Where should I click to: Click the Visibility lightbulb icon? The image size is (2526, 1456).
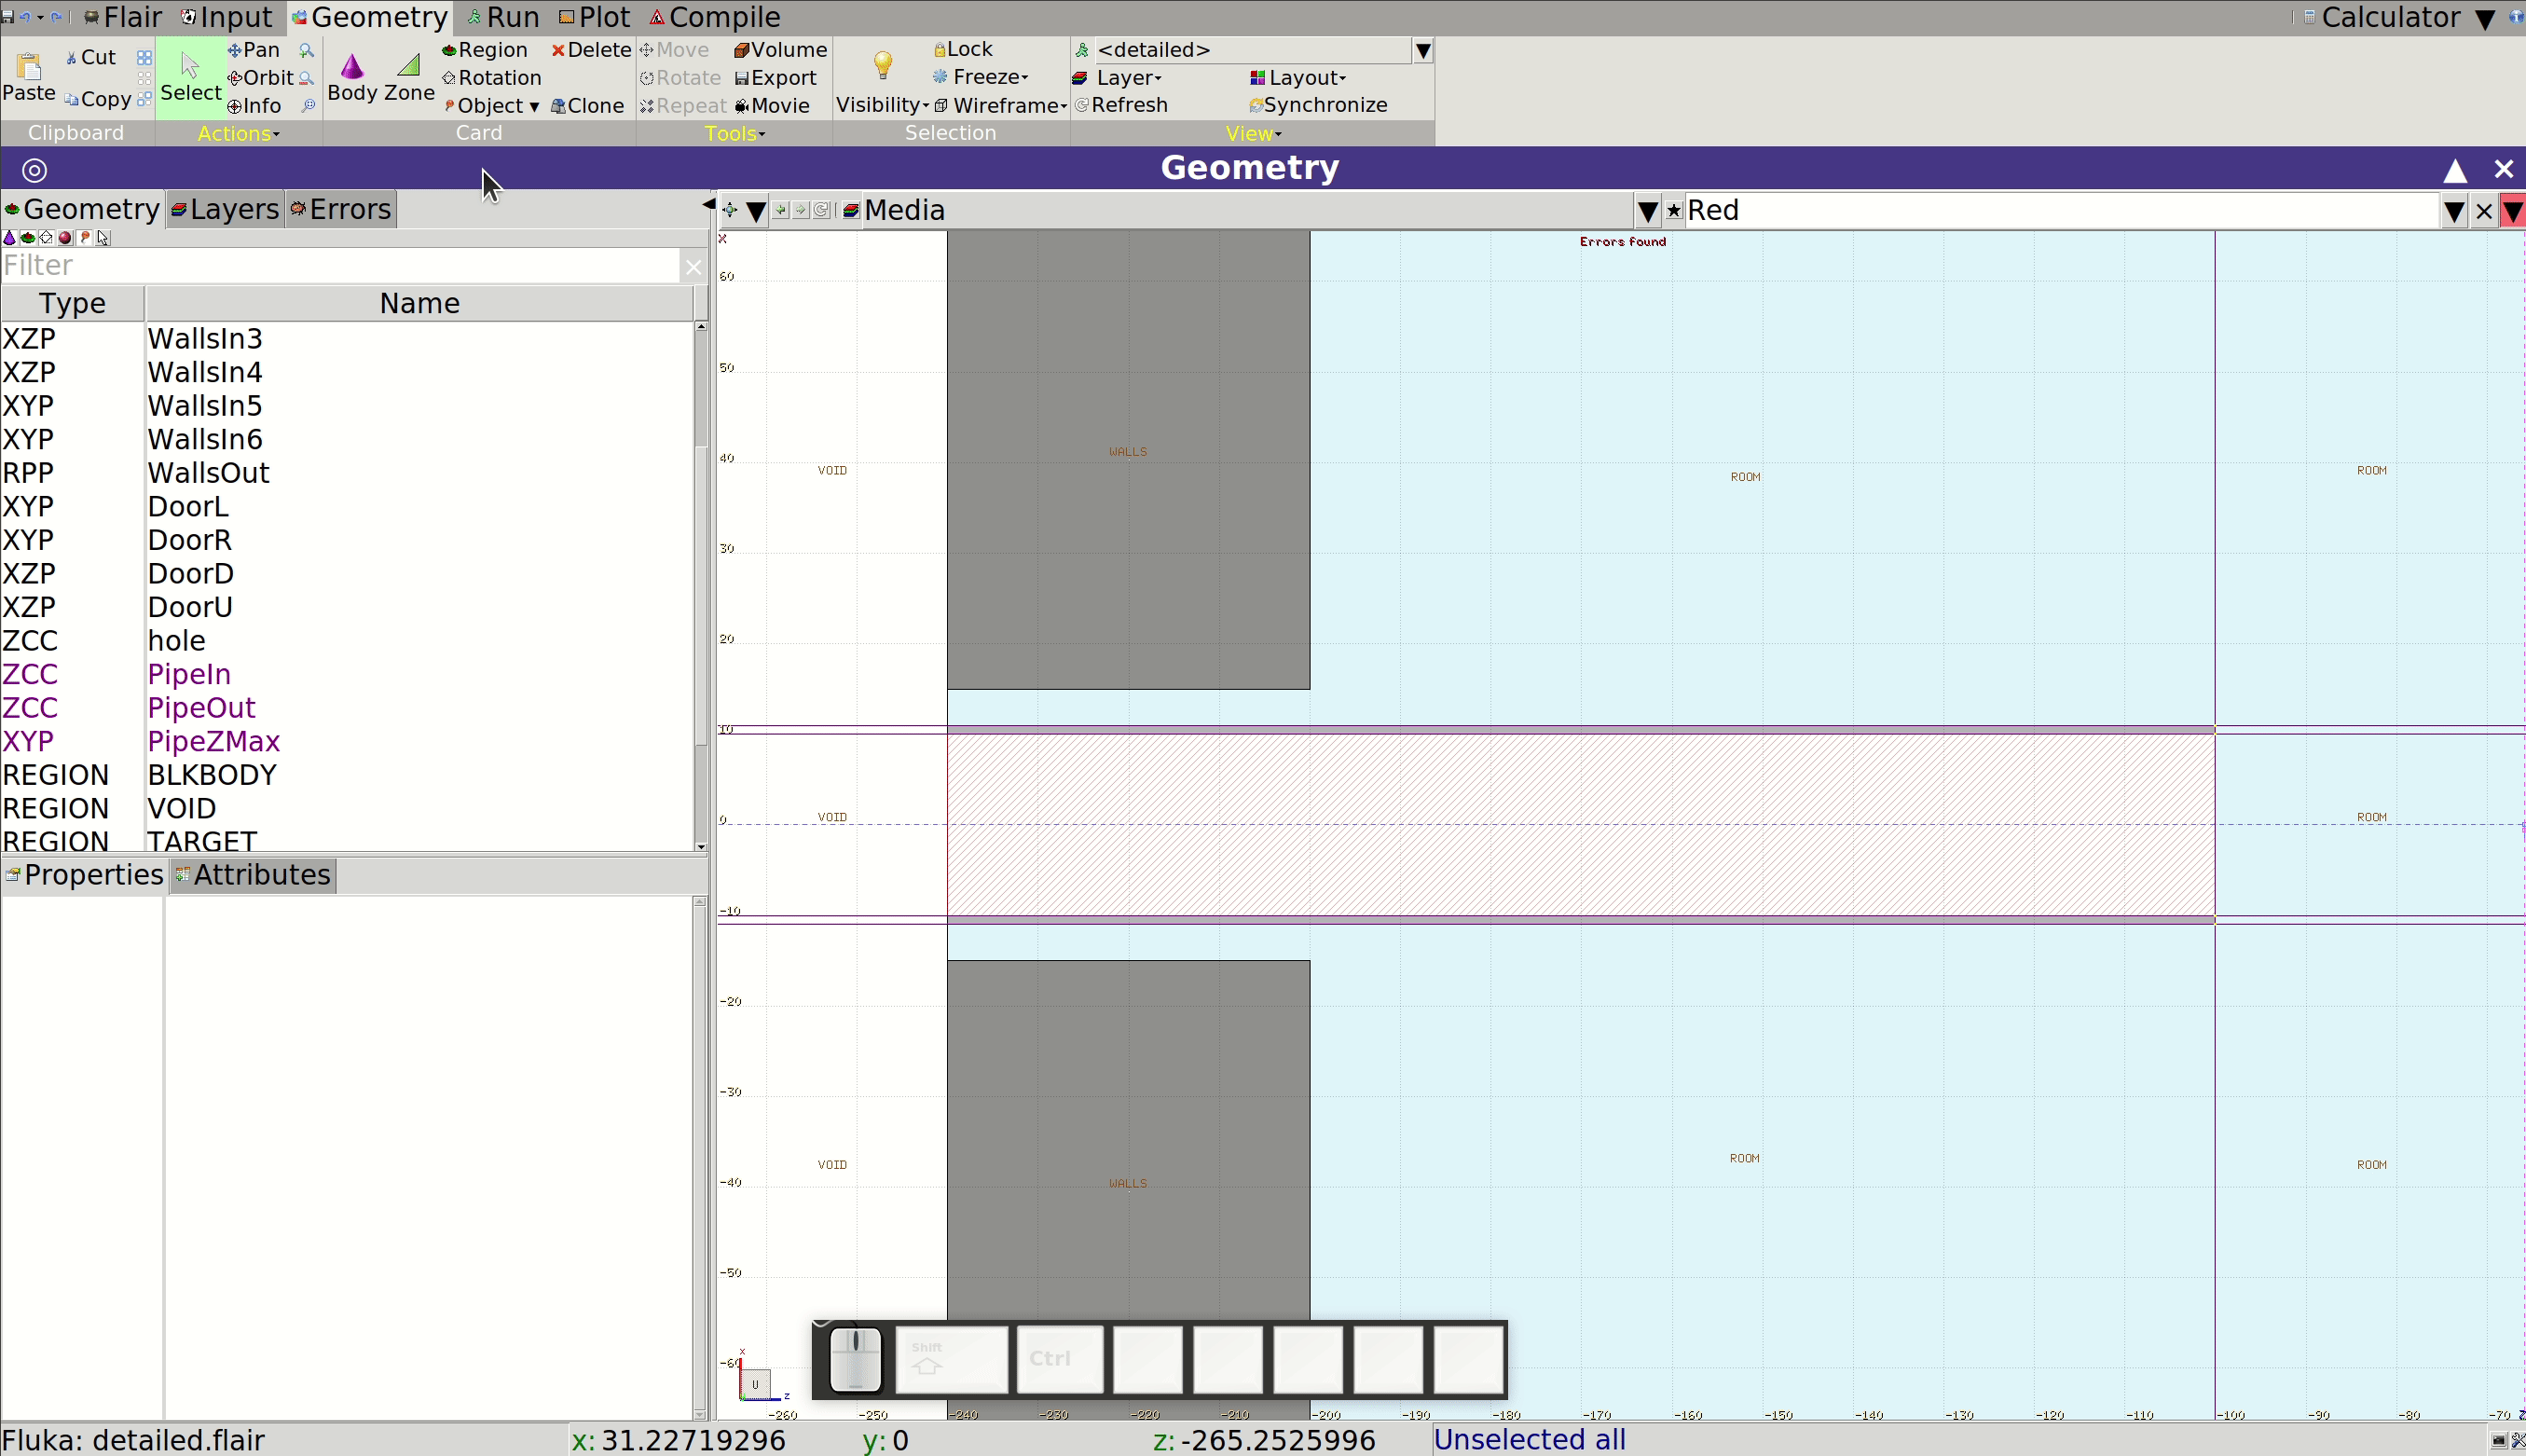click(882, 66)
